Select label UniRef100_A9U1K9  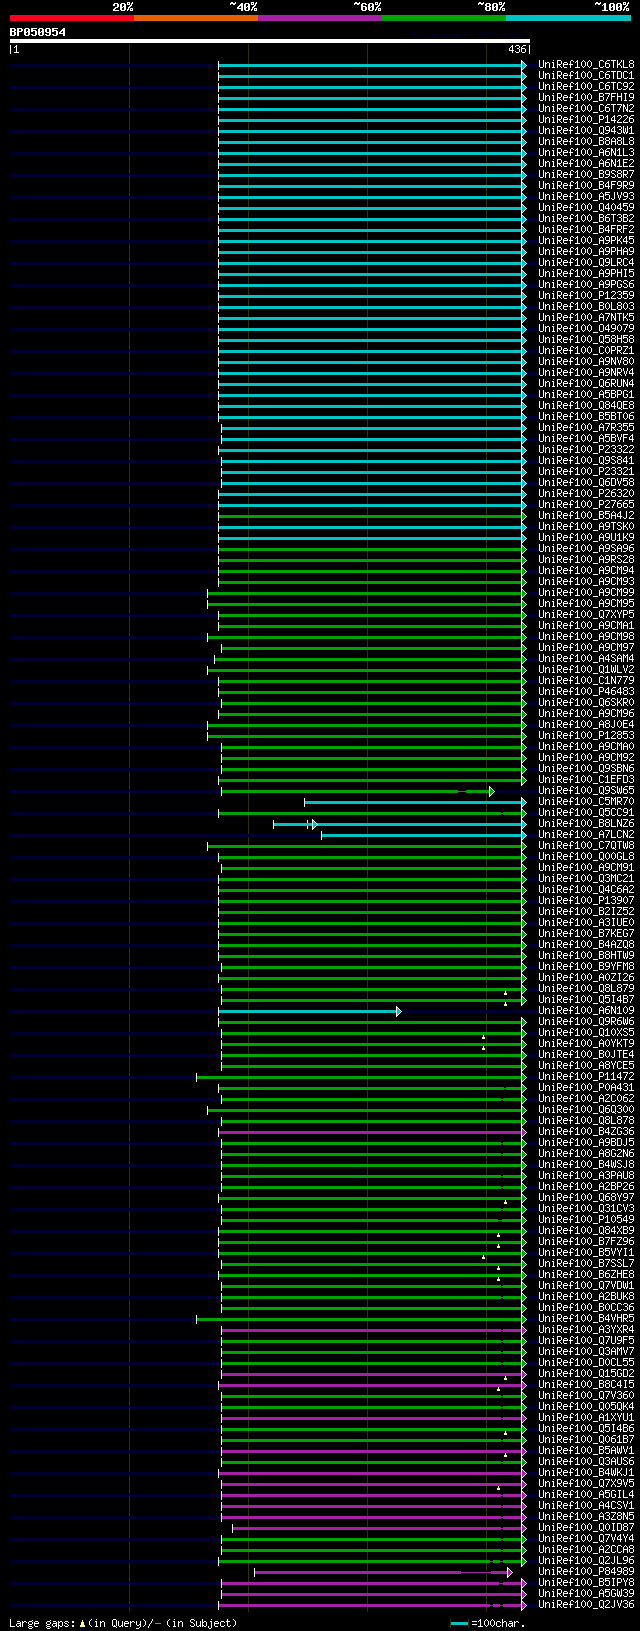(586, 538)
